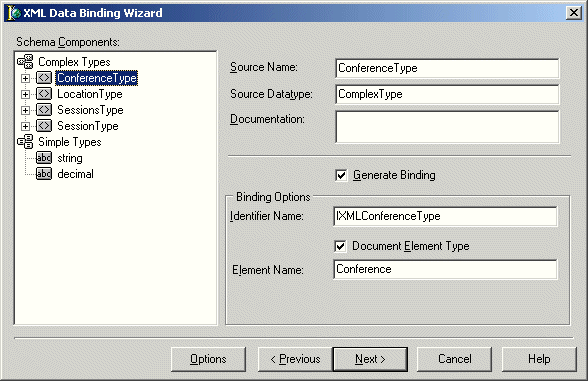Click the string type abc icon
Screen dimensions: 588x381
(x=44, y=158)
